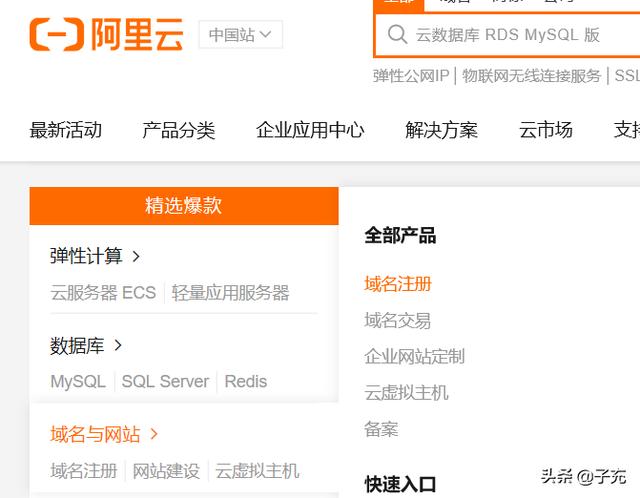Viewport: 640px width, 498px height.
Task: Click the chevron next to 弹性计算
Action: [x=136, y=257]
